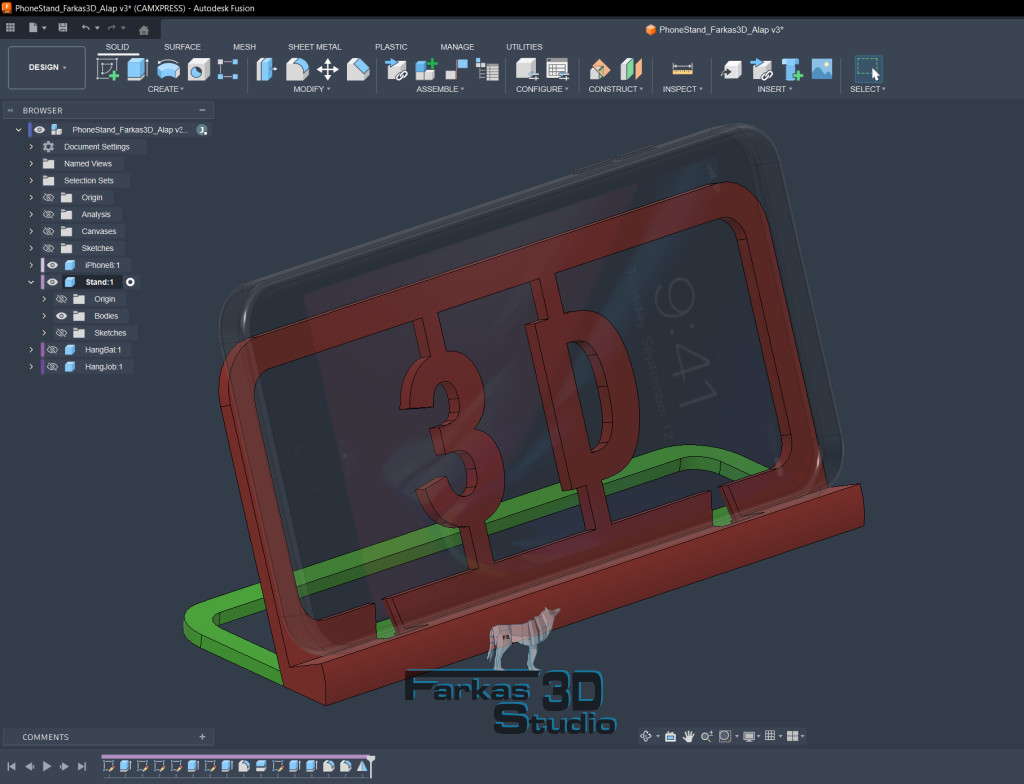1024x784 pixels.
Task: Click the Measure tool under Inspect
Action: point(682,69)
